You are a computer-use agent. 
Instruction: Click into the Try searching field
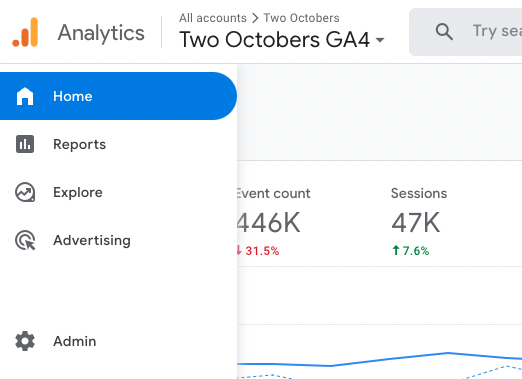click(x=465, y=32)
